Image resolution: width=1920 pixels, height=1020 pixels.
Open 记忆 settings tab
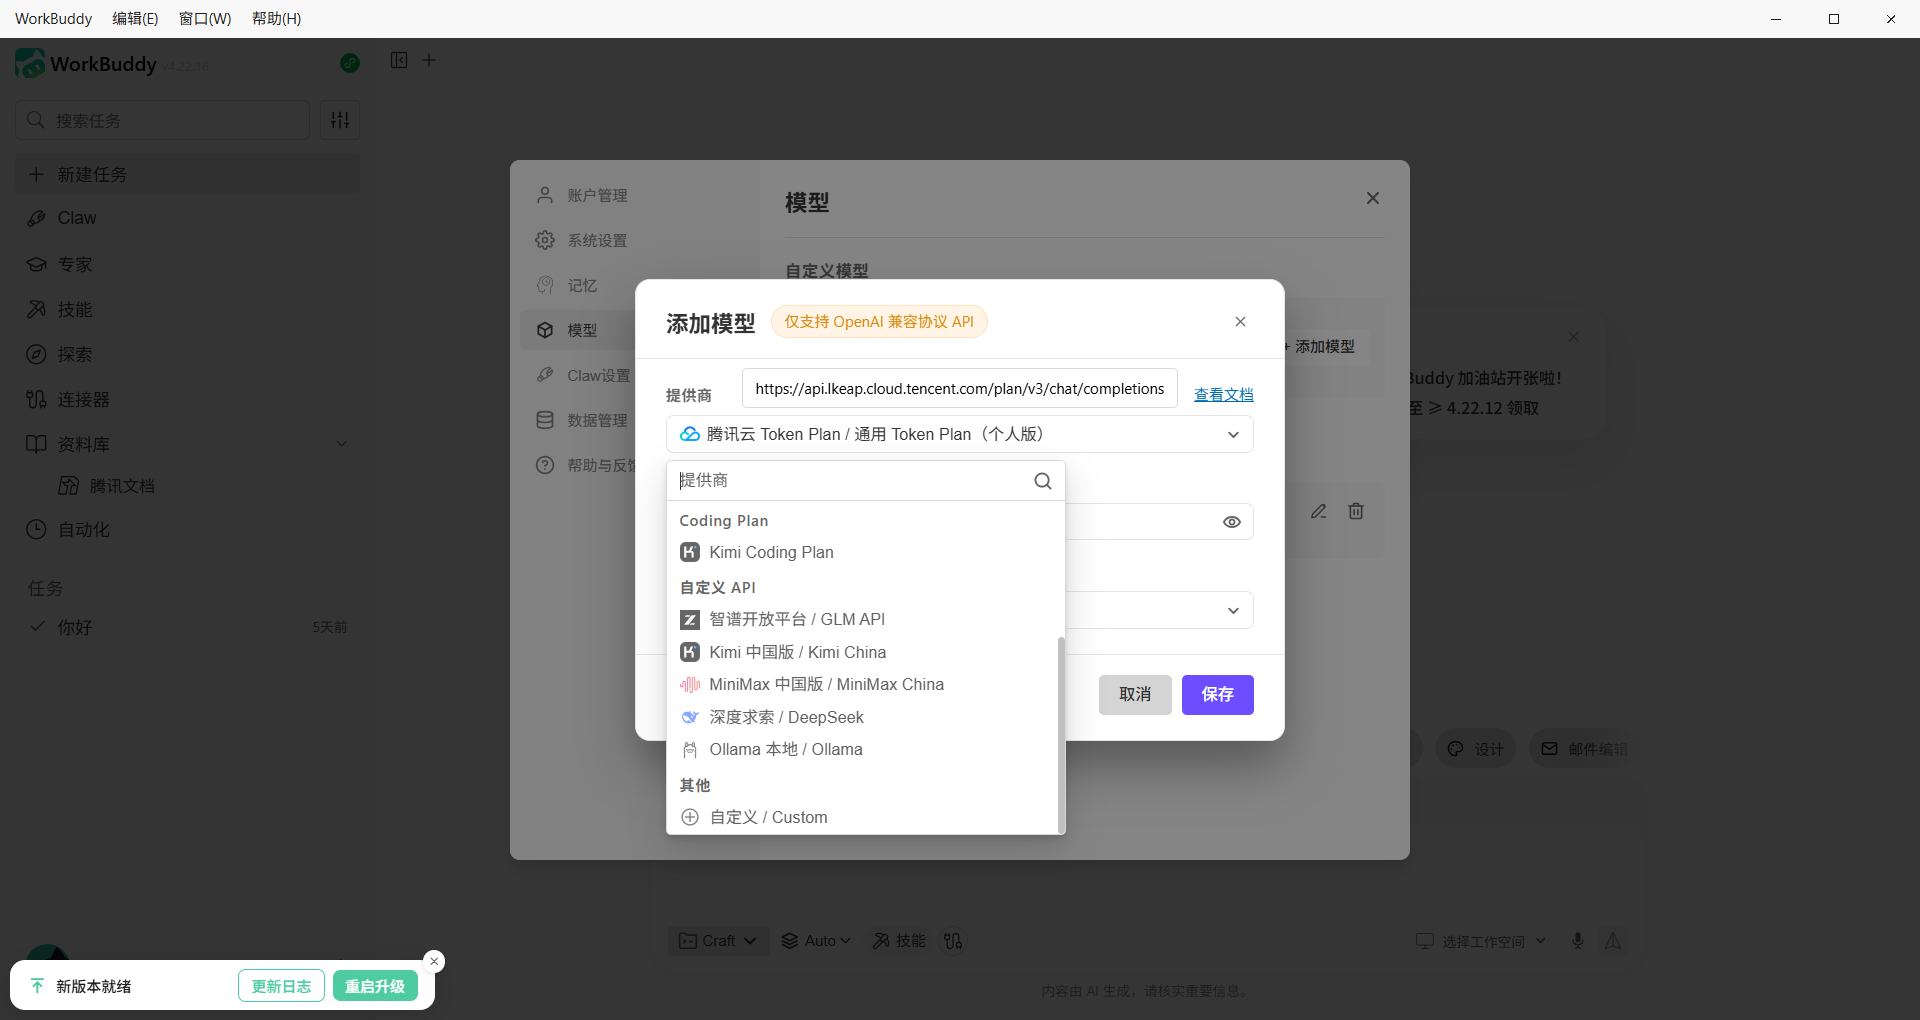(582, 285)
